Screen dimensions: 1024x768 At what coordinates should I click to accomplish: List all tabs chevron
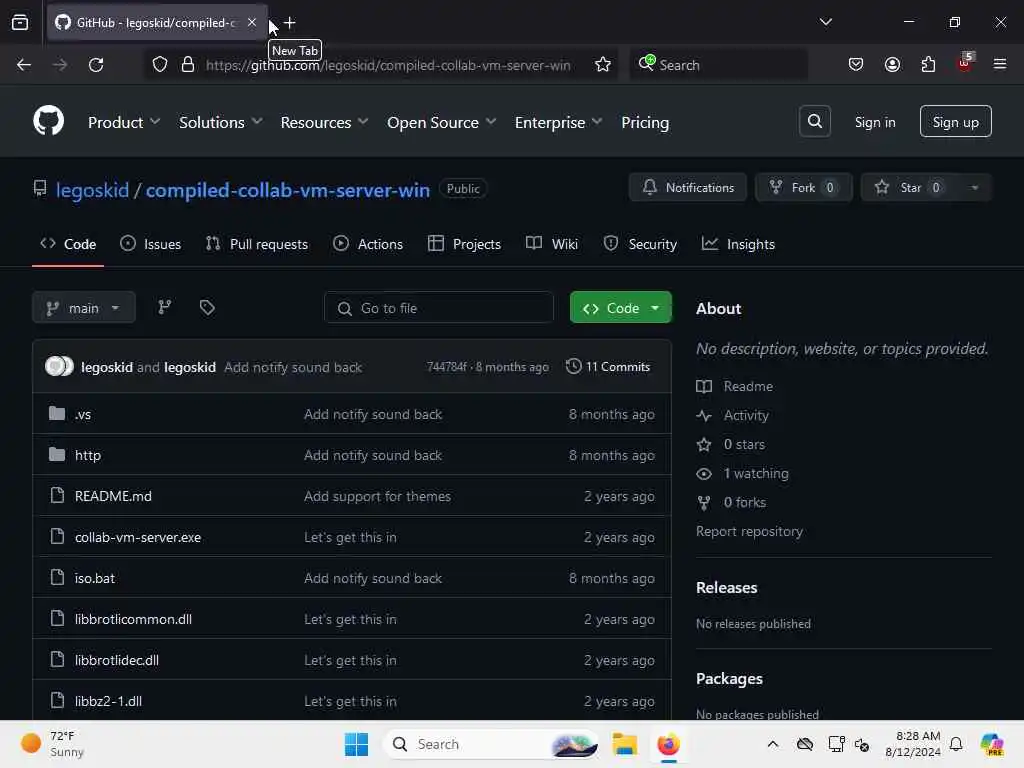pyautogui.click(x=825, y=22)
